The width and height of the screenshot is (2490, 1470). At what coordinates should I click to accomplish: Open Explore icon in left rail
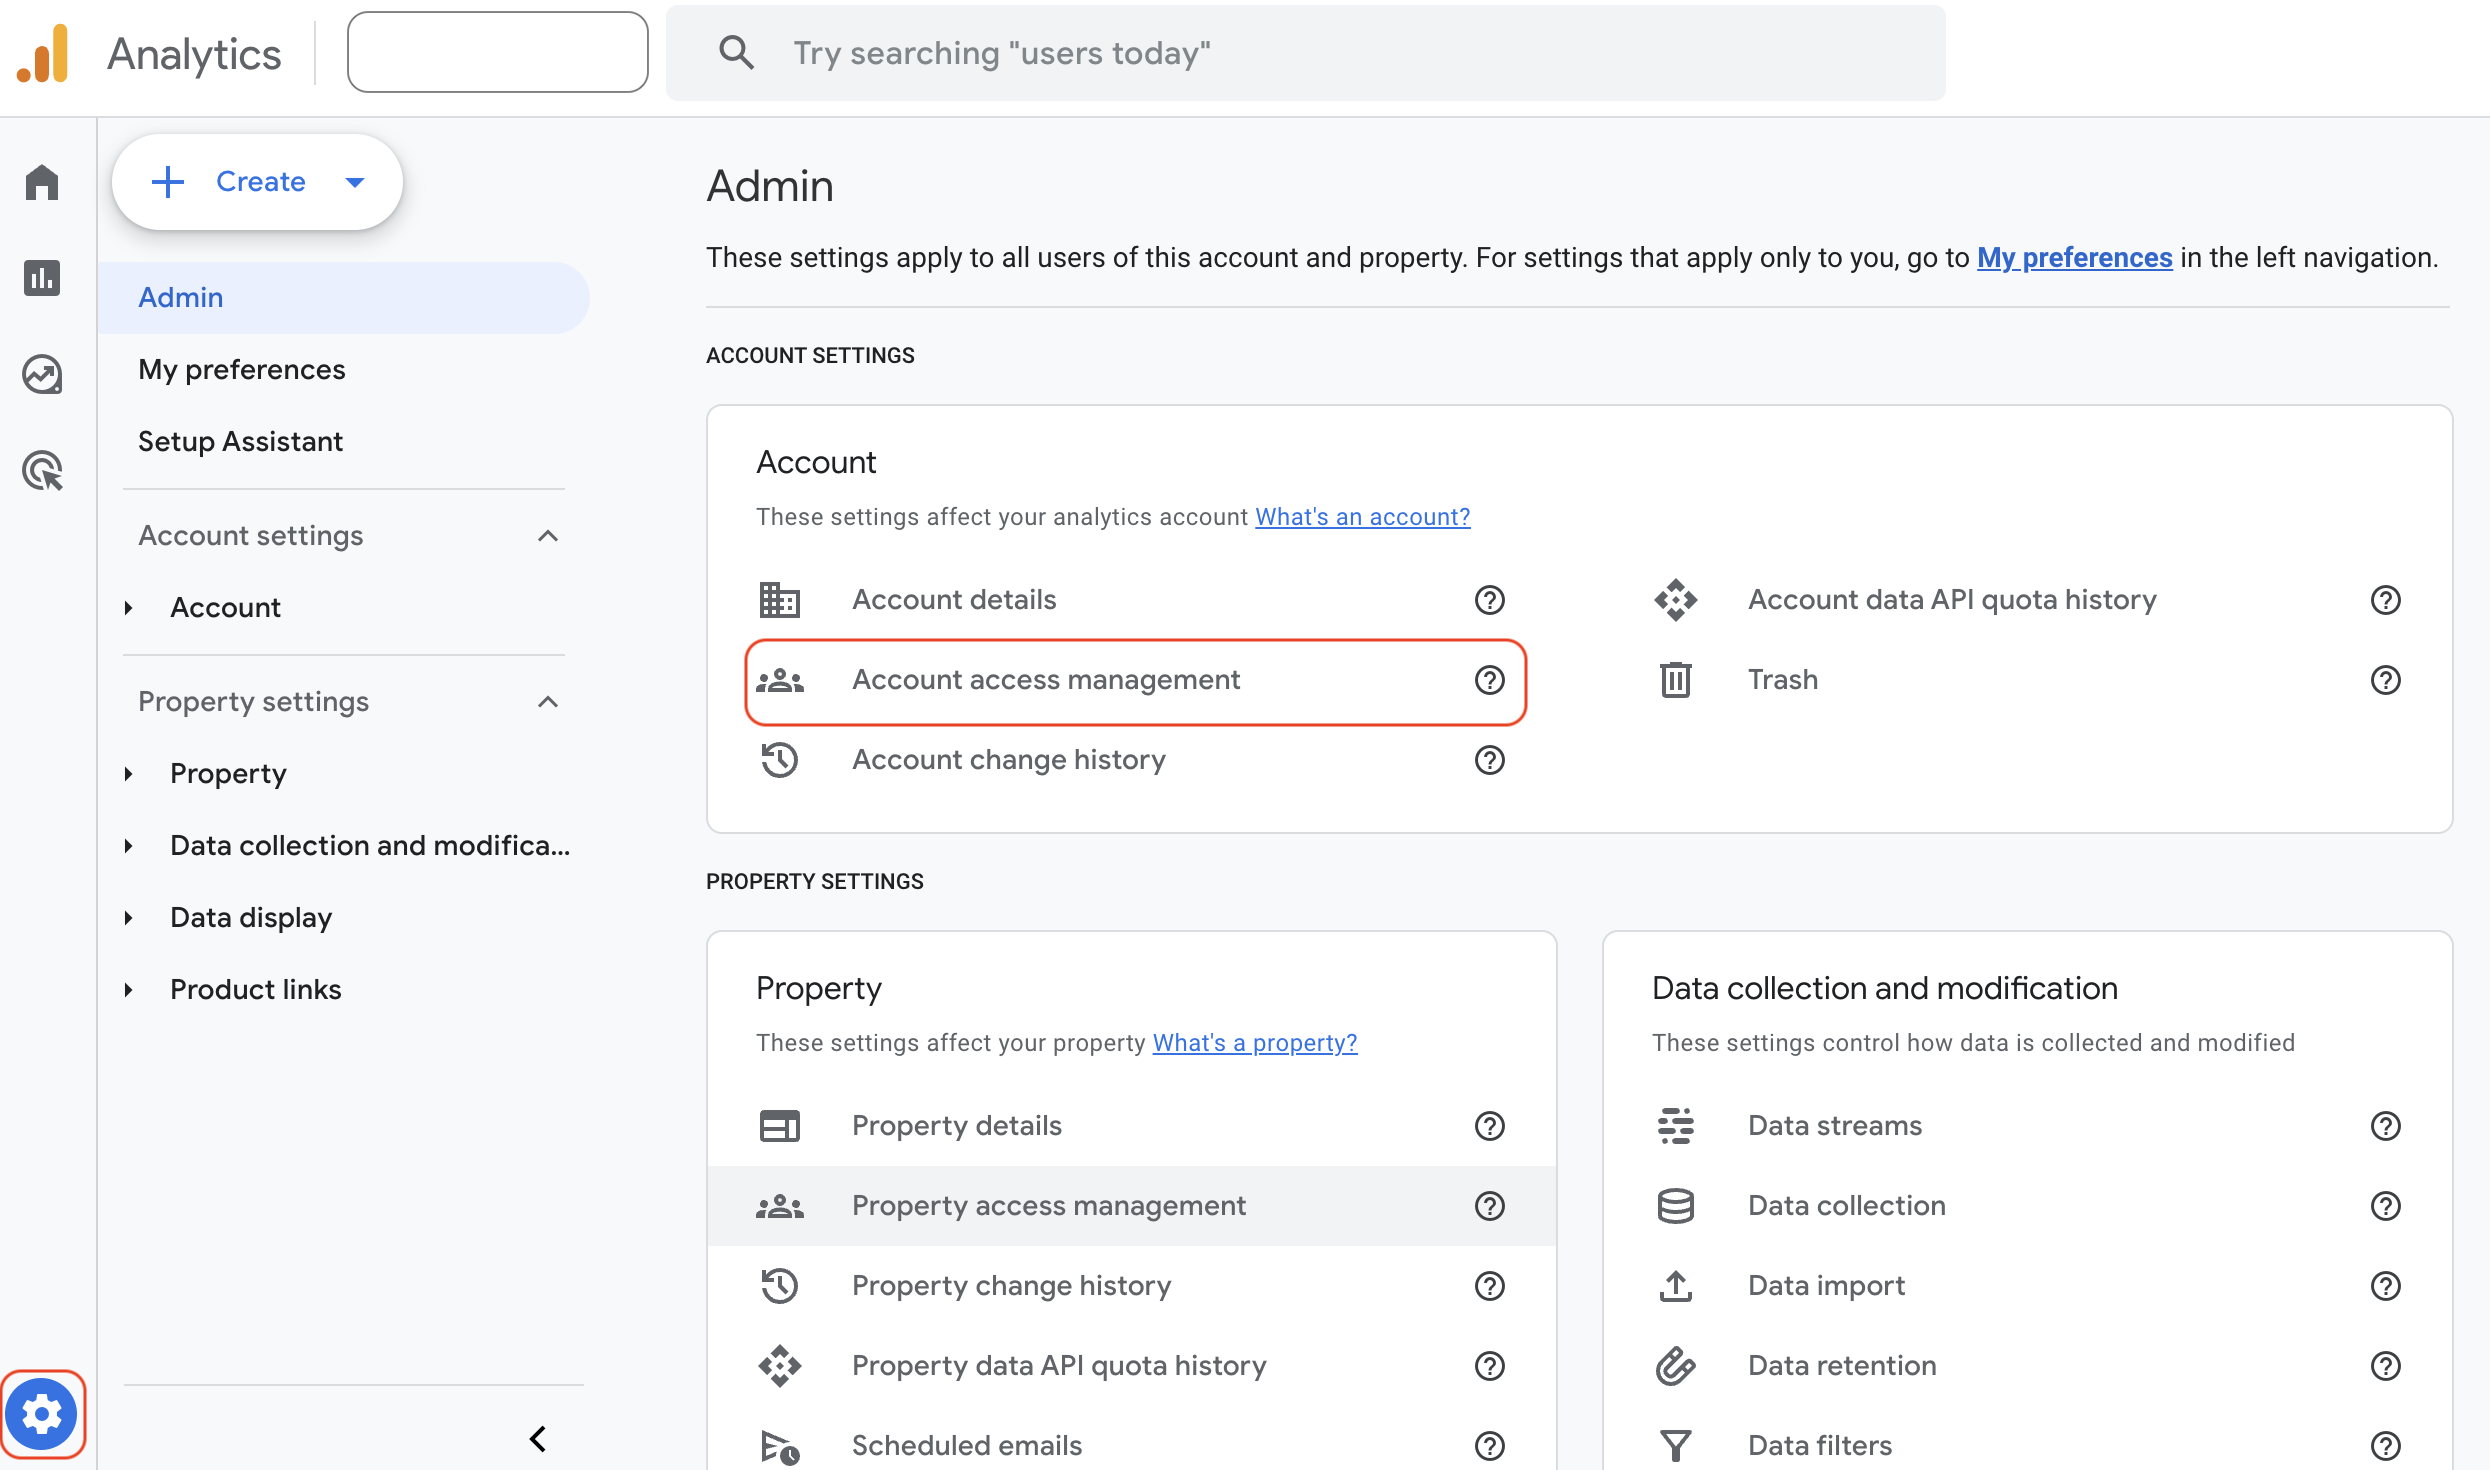coord(42,374)
